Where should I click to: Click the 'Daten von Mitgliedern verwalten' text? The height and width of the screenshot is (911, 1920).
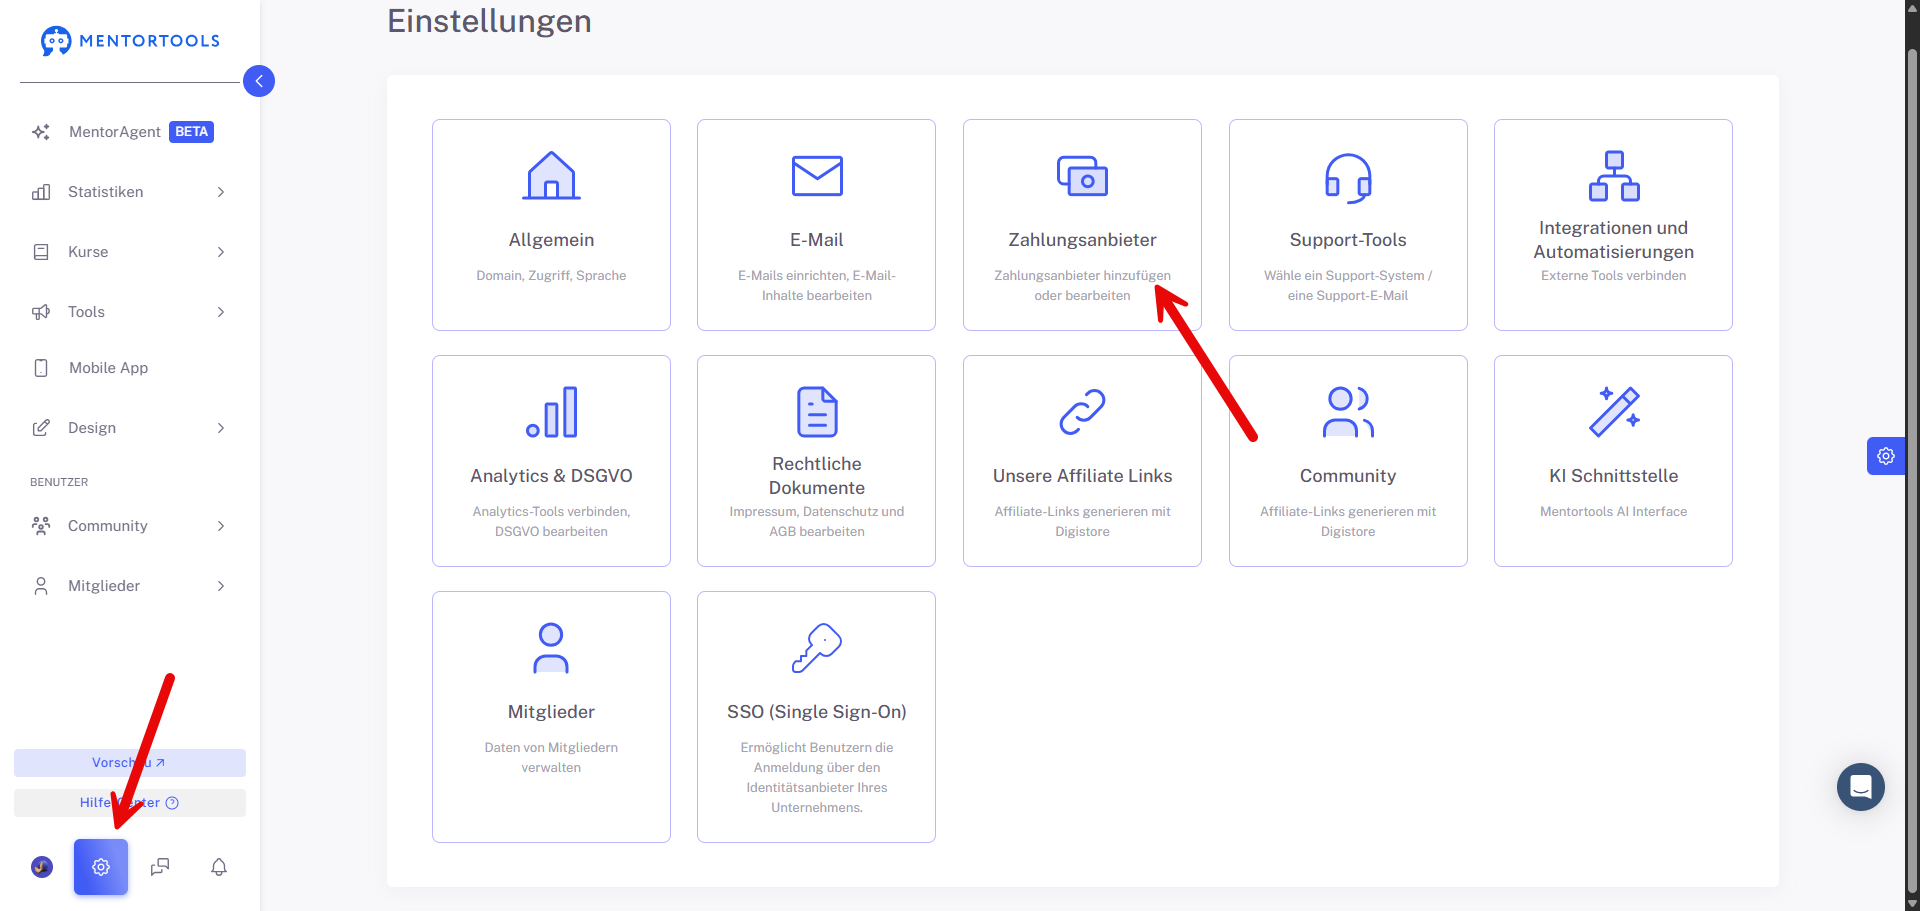click(551, 758)
